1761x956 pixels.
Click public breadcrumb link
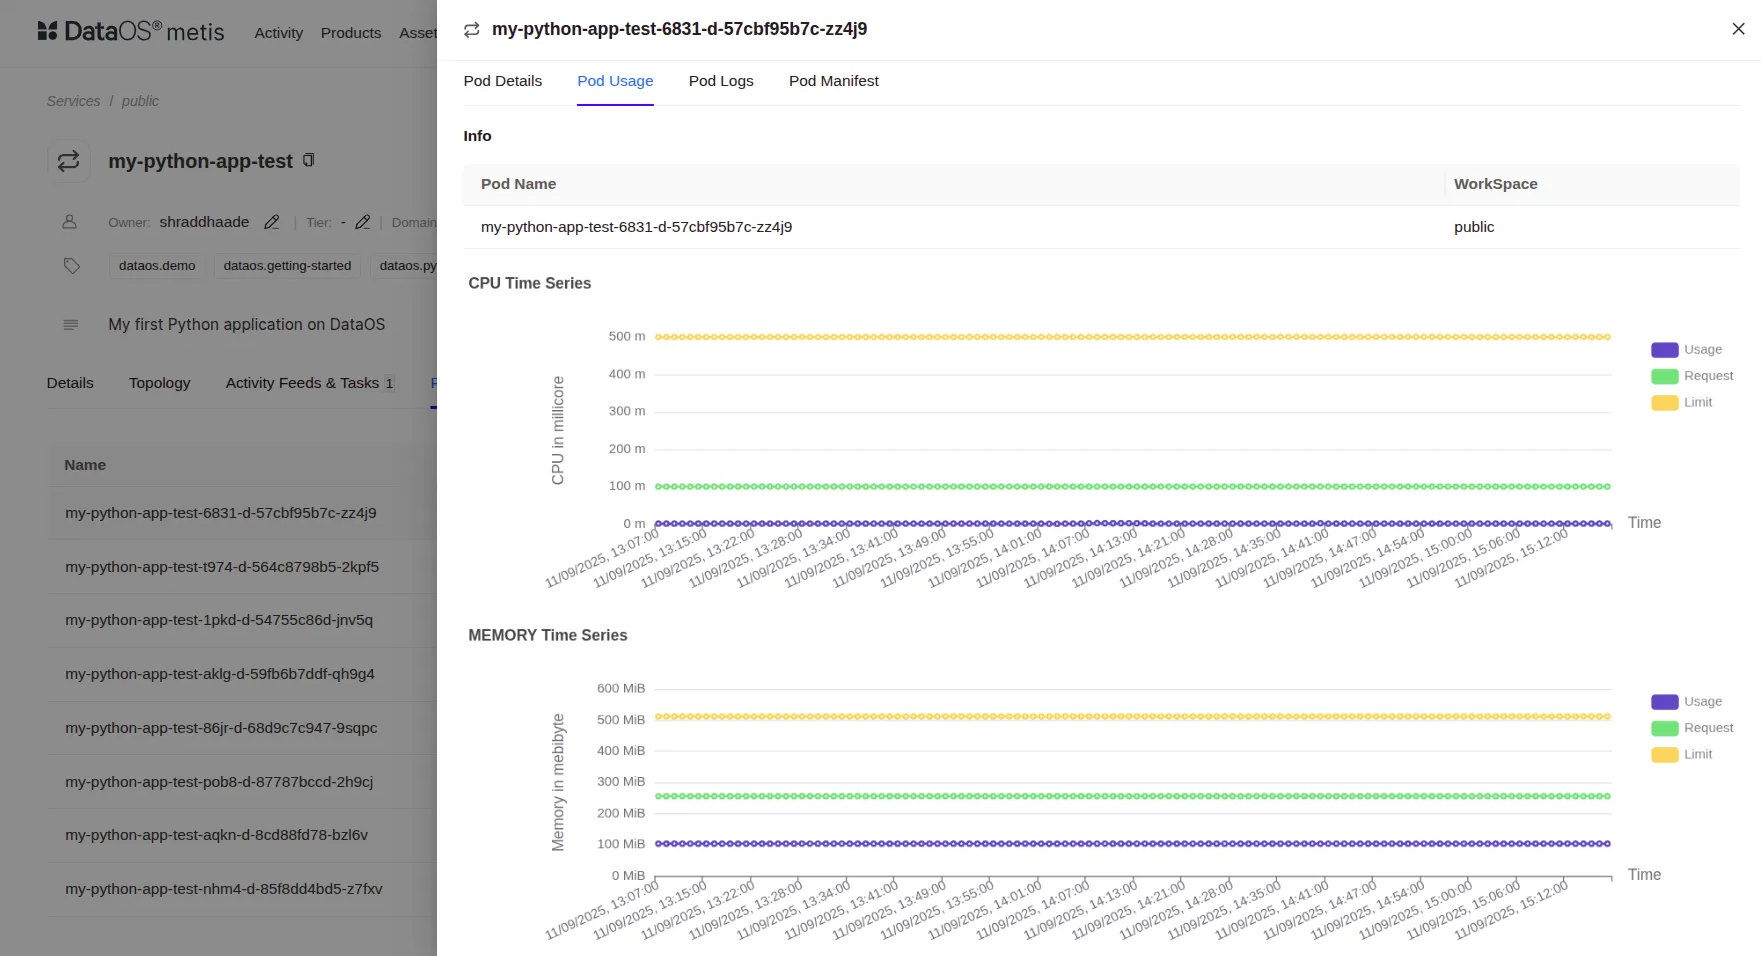click(x=140, y=101)
